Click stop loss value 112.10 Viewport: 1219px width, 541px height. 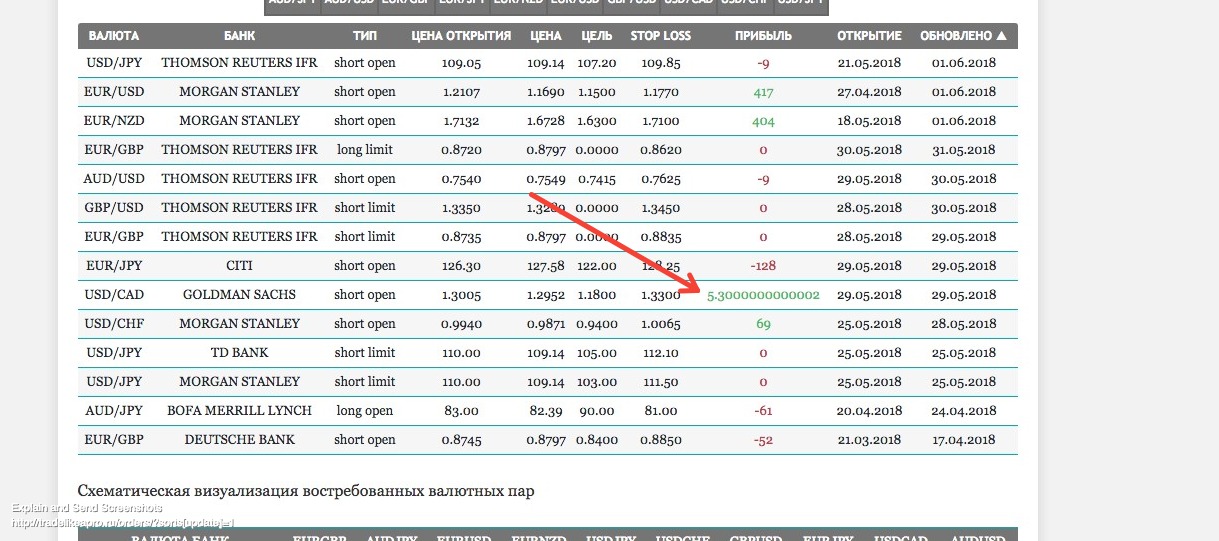pos(660,353)
